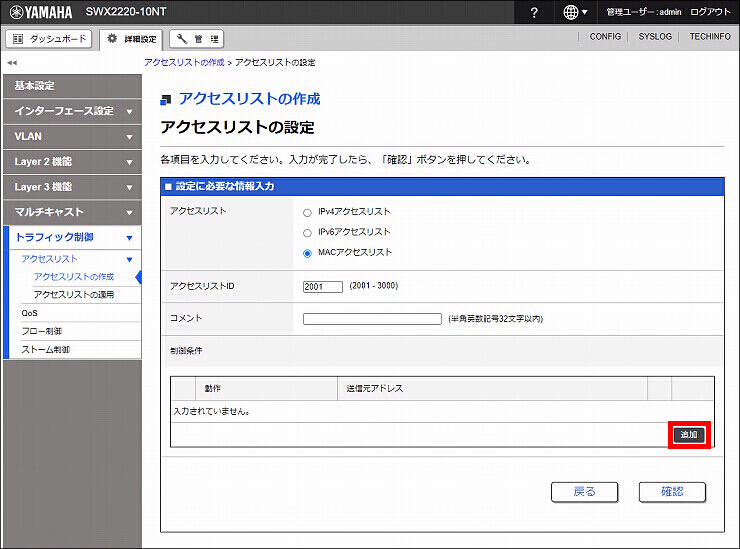The image size is (740, 549).
Task: Click the 戻る button
Action: coord(584,492)
